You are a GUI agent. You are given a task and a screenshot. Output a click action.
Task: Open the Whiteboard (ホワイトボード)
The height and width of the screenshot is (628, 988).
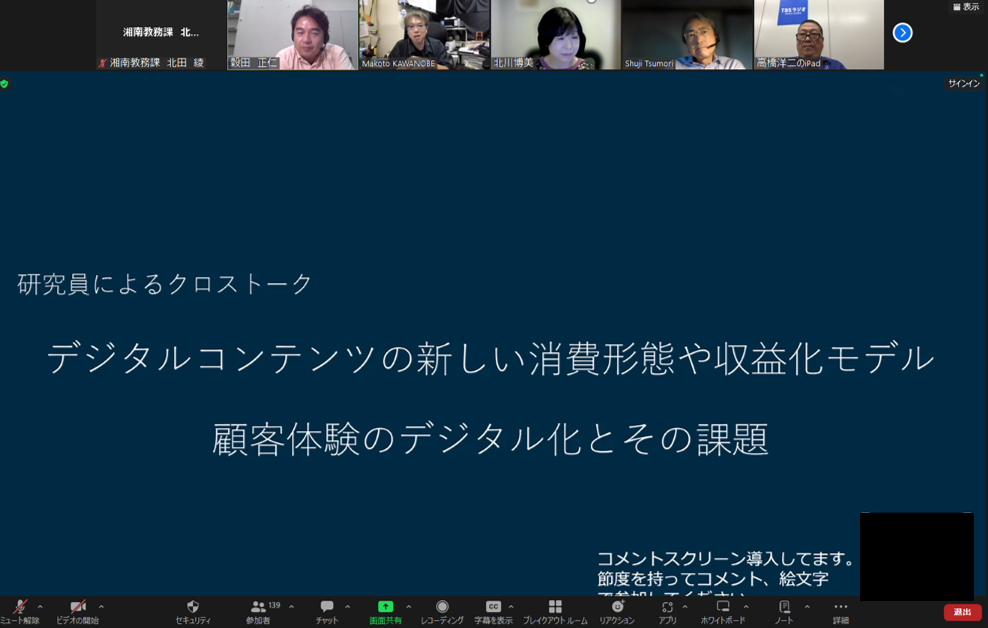pyautogui.click(x=723, y=609)
